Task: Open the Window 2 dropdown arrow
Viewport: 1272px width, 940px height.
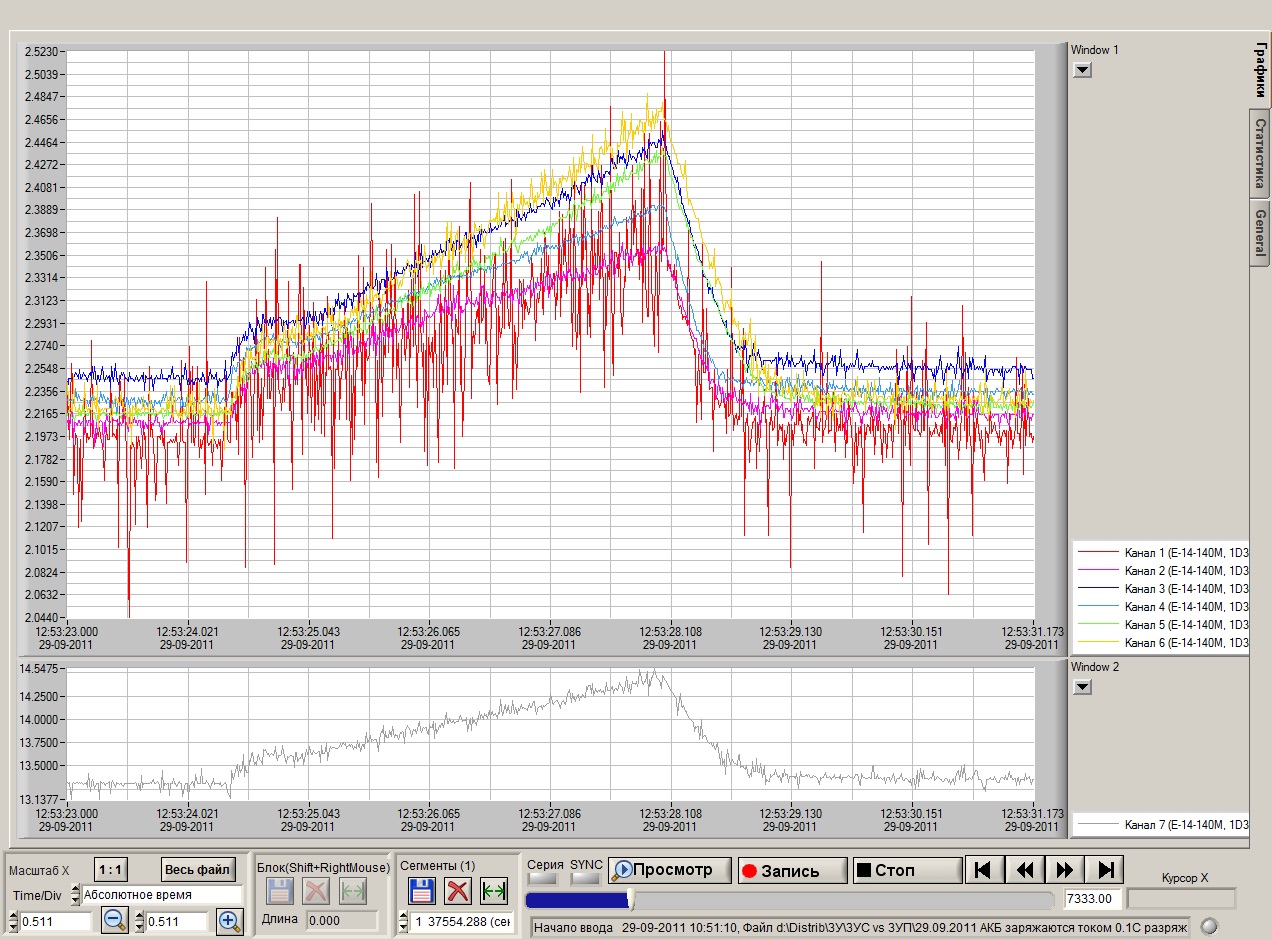Action: pyautogui.click(x=1082, y=687)
